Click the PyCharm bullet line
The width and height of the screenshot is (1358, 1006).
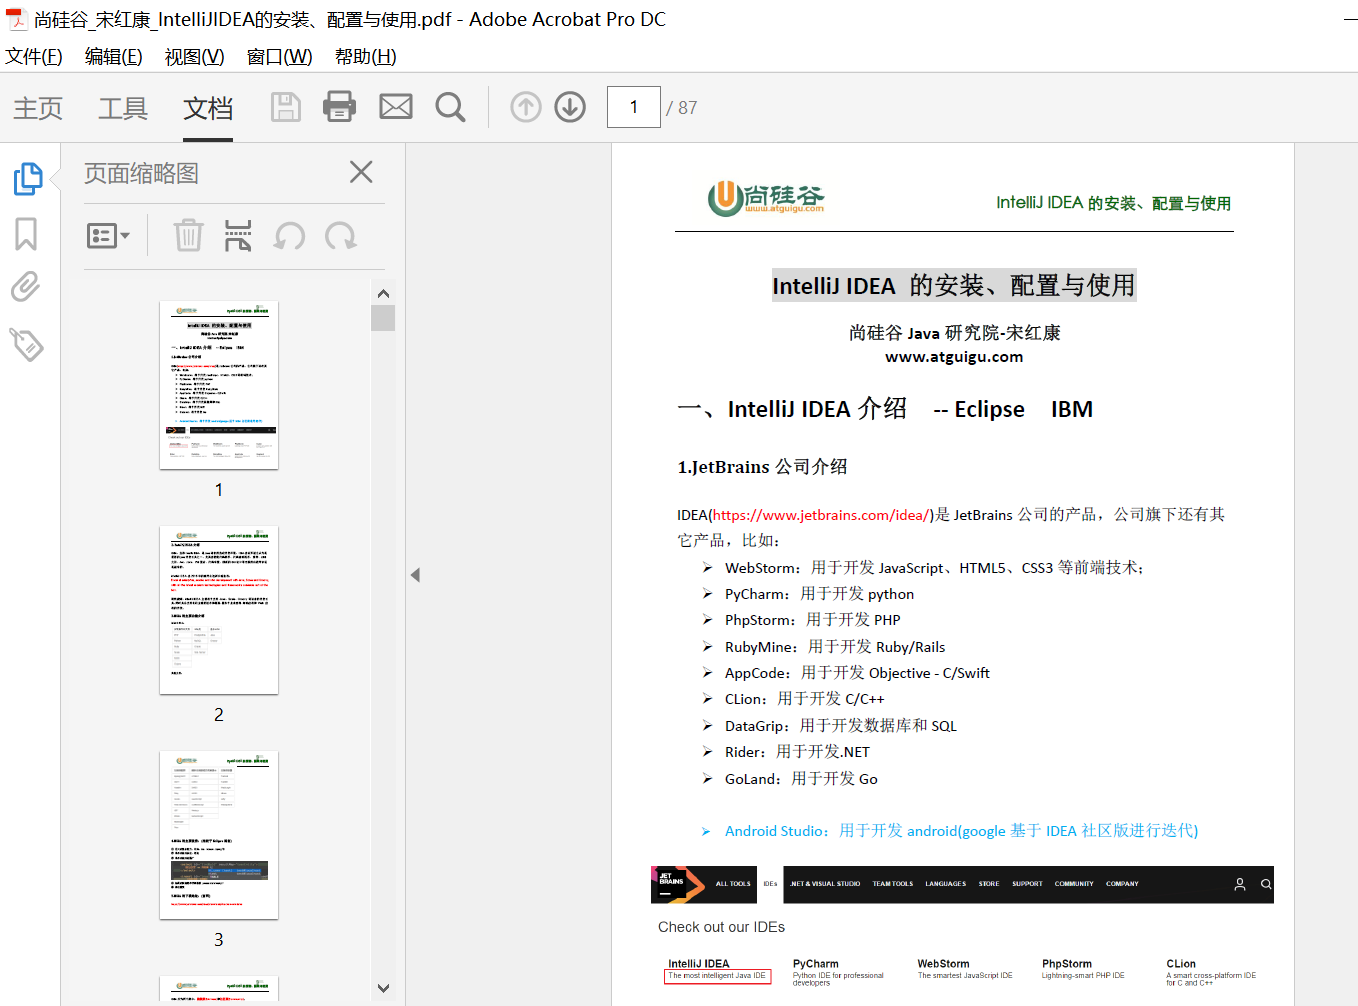tap(819, 594)
